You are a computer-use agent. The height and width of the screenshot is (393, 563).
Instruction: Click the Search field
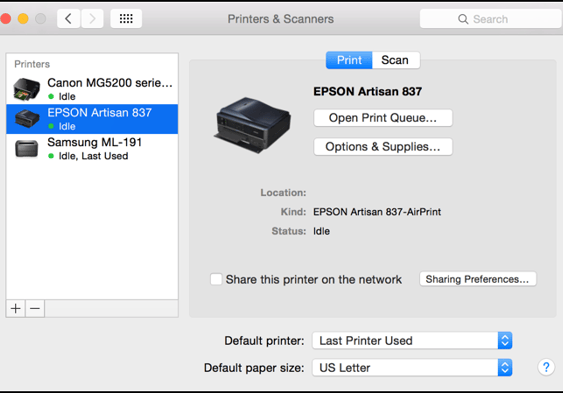point(490,19)
